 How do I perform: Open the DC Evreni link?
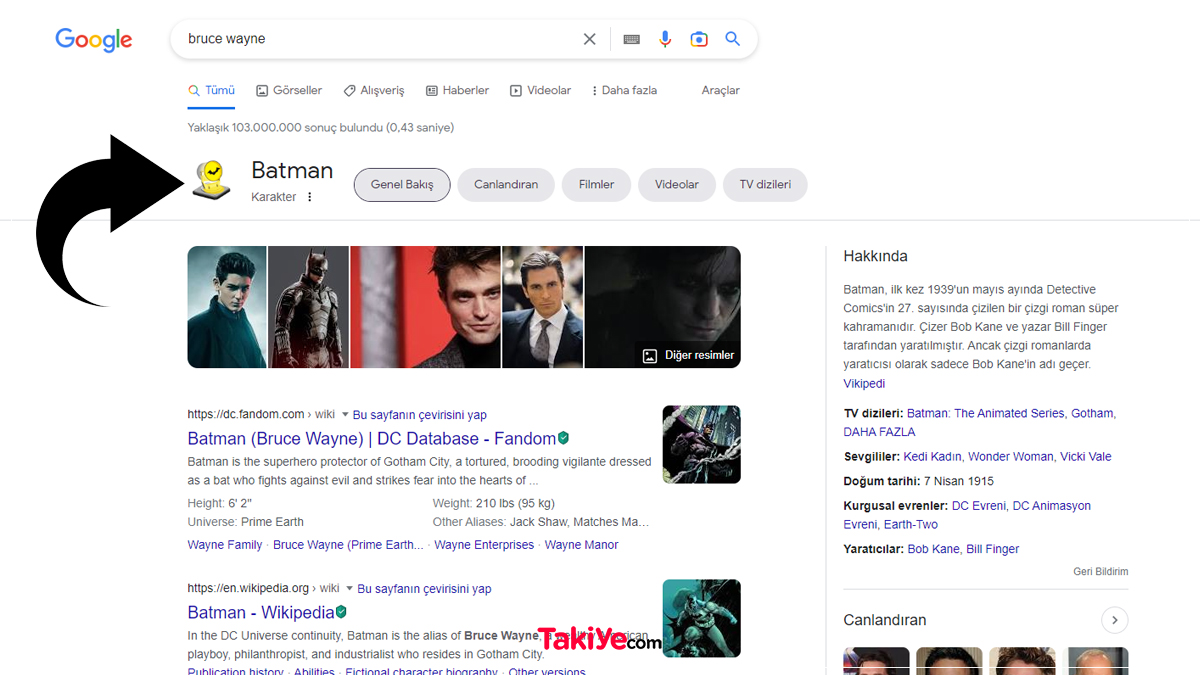[979, 506]
